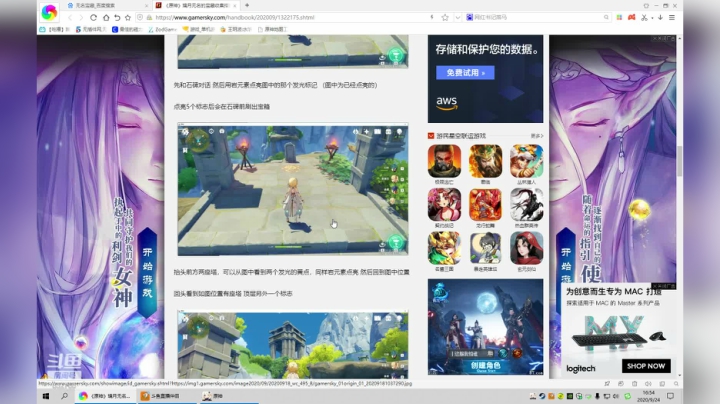Click the browser status bar mute icon
Screen dimensions: 720x404
(x=648, y=383)
